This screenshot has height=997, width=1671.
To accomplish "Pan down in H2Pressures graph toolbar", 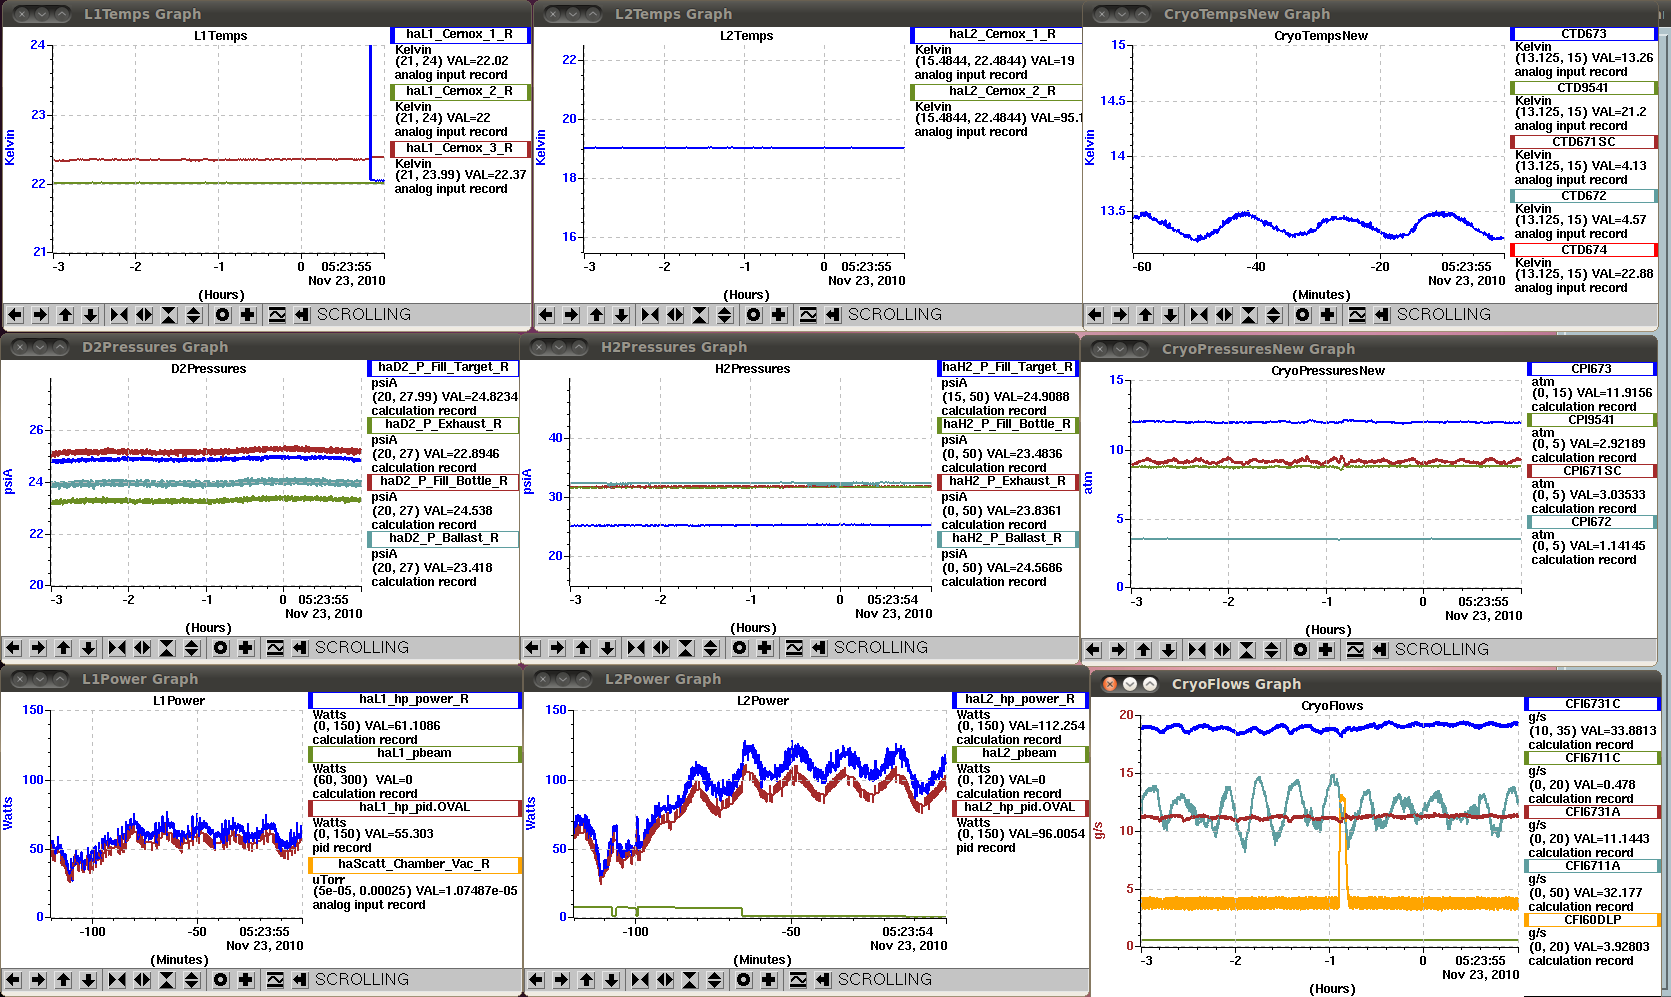I will pos(607,648).
